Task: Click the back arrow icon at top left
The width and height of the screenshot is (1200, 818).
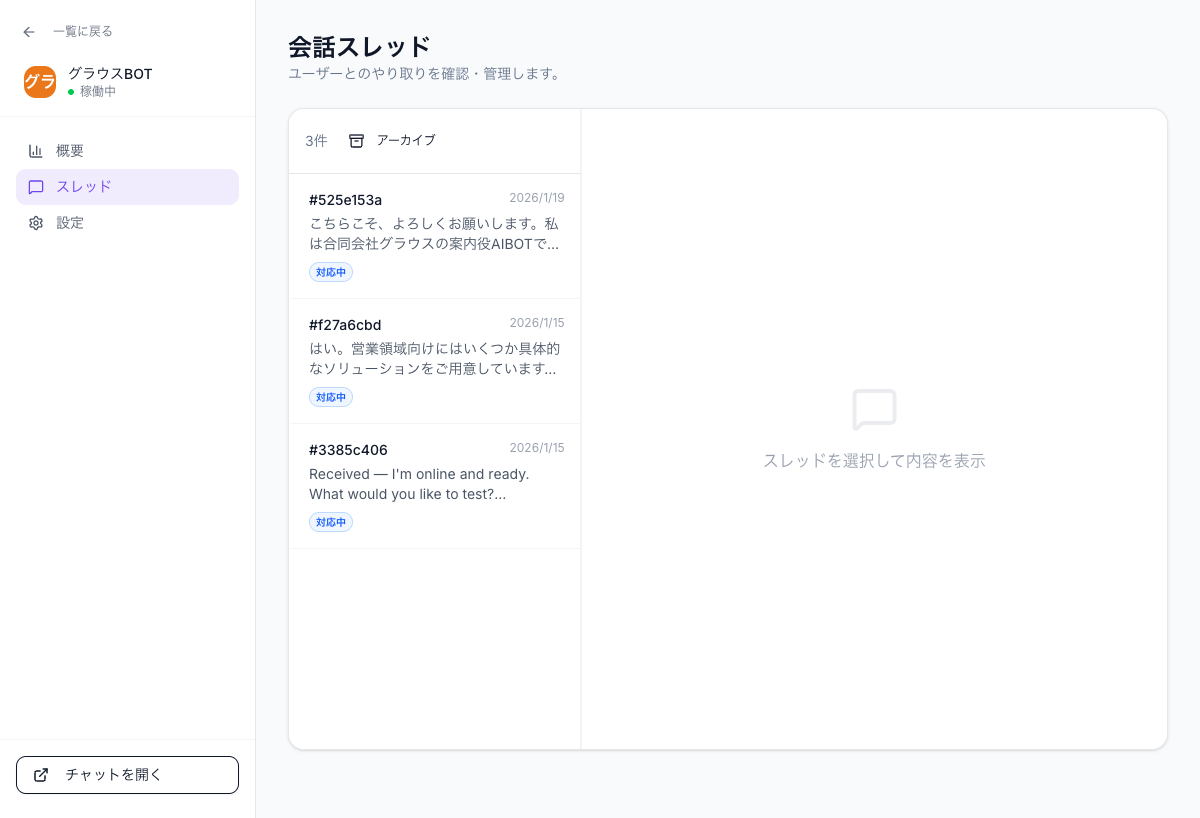Action: point(28,31)
